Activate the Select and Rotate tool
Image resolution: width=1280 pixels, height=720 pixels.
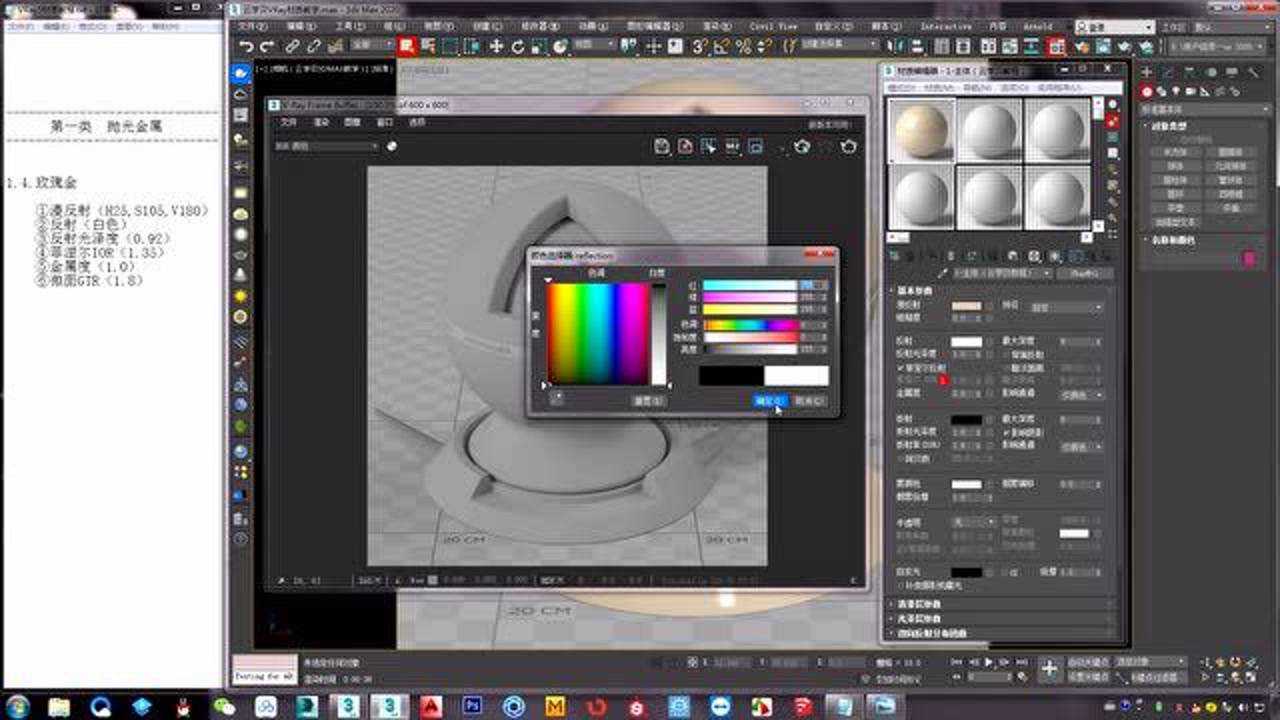pyautogui.click(x=517, y=46)
